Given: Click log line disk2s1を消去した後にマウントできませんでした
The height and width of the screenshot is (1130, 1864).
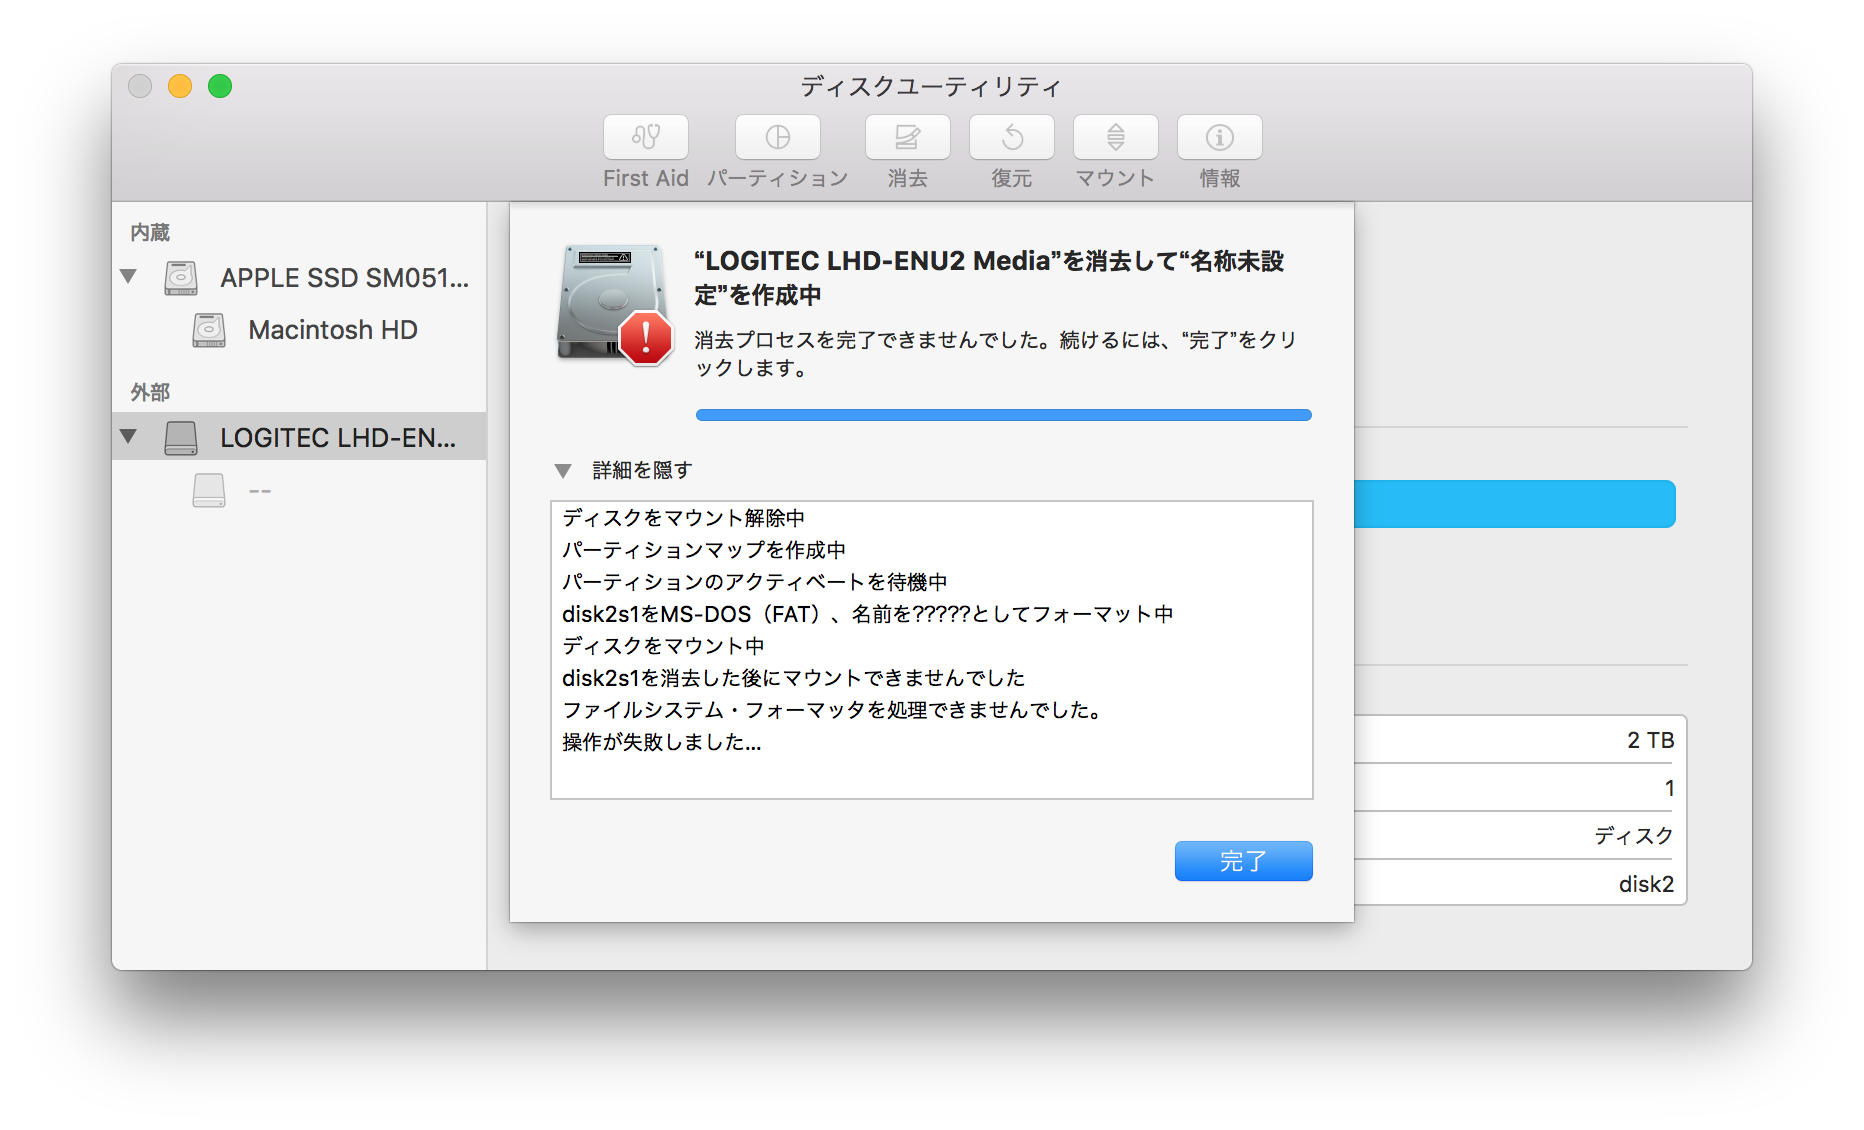Looking at the screenshot, I should click(794, 678).
